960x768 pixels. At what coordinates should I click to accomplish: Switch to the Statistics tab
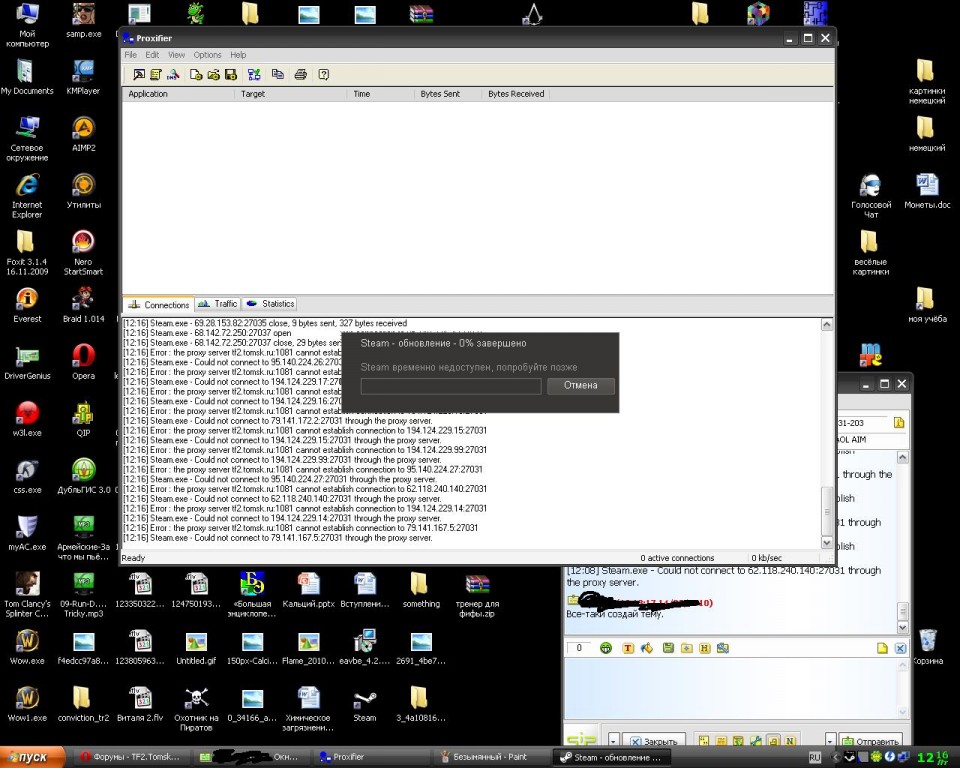point(271,304)
